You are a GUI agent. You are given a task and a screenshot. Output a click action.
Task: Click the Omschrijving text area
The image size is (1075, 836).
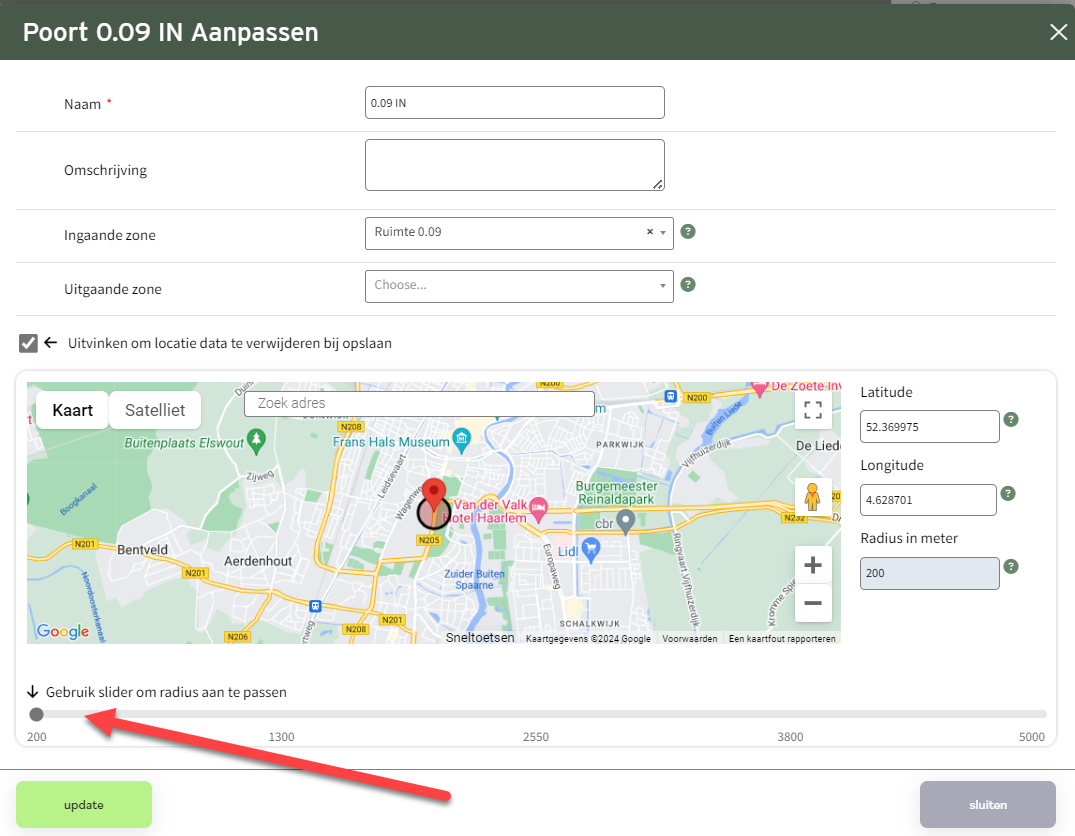[x=514, y=165]
